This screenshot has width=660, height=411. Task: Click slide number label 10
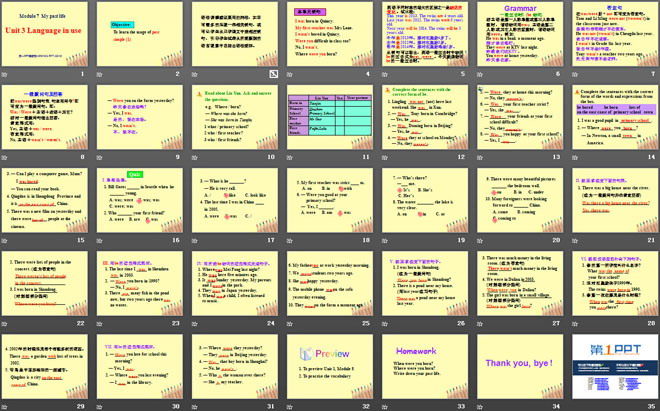pos(271,157)
